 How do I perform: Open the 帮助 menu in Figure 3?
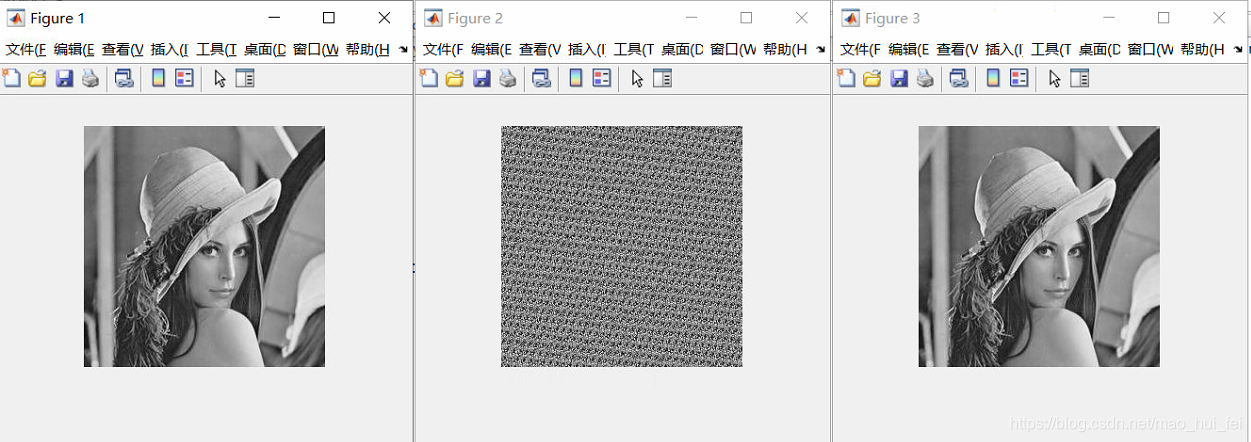tap(1201, 50)
